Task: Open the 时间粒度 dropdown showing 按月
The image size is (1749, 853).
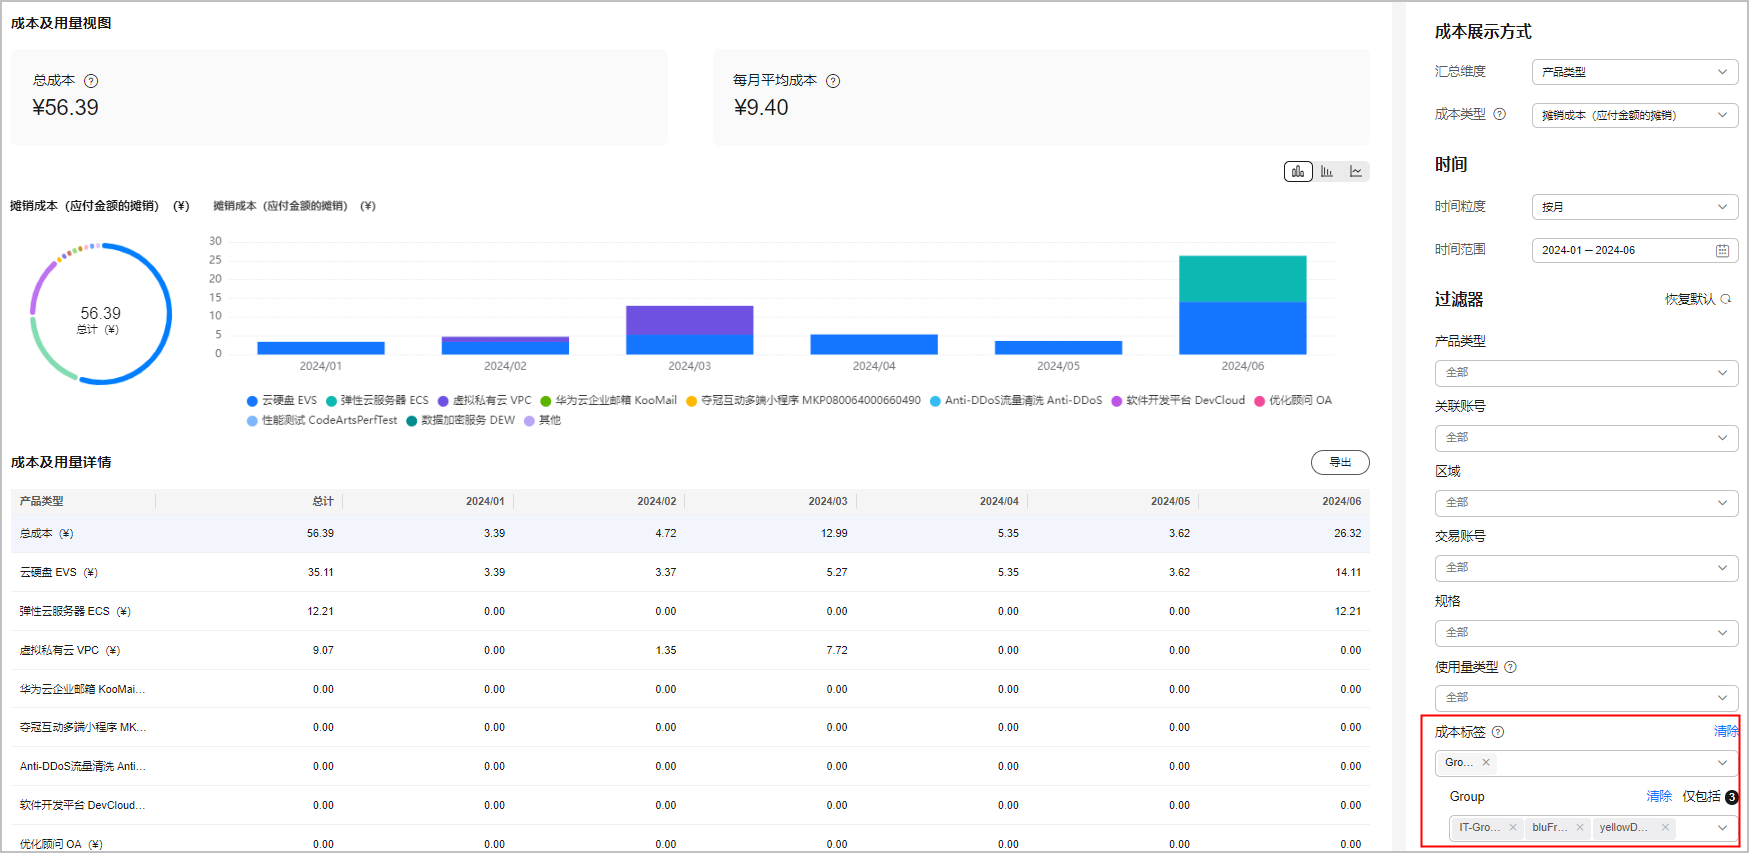Action: pyautogui.click(x=1635, y=207)
